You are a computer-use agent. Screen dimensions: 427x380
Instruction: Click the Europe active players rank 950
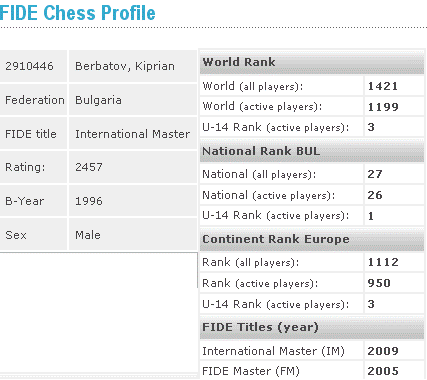pyautogui.click(x=379, y=283)
